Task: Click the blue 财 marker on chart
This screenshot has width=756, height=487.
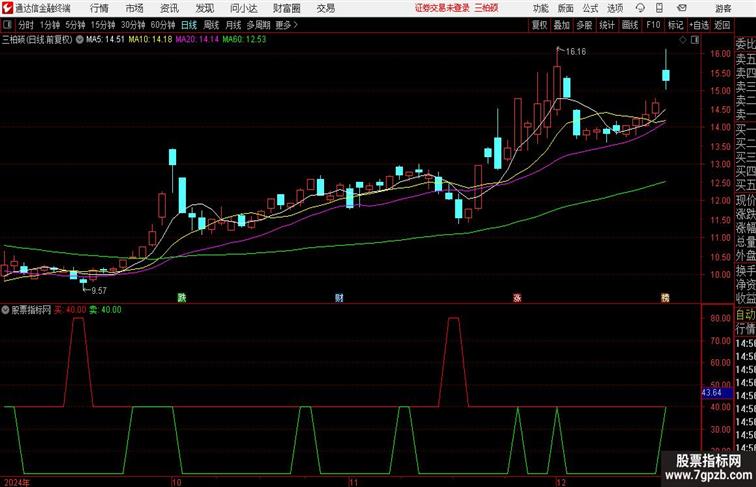Action: [339, 298]
